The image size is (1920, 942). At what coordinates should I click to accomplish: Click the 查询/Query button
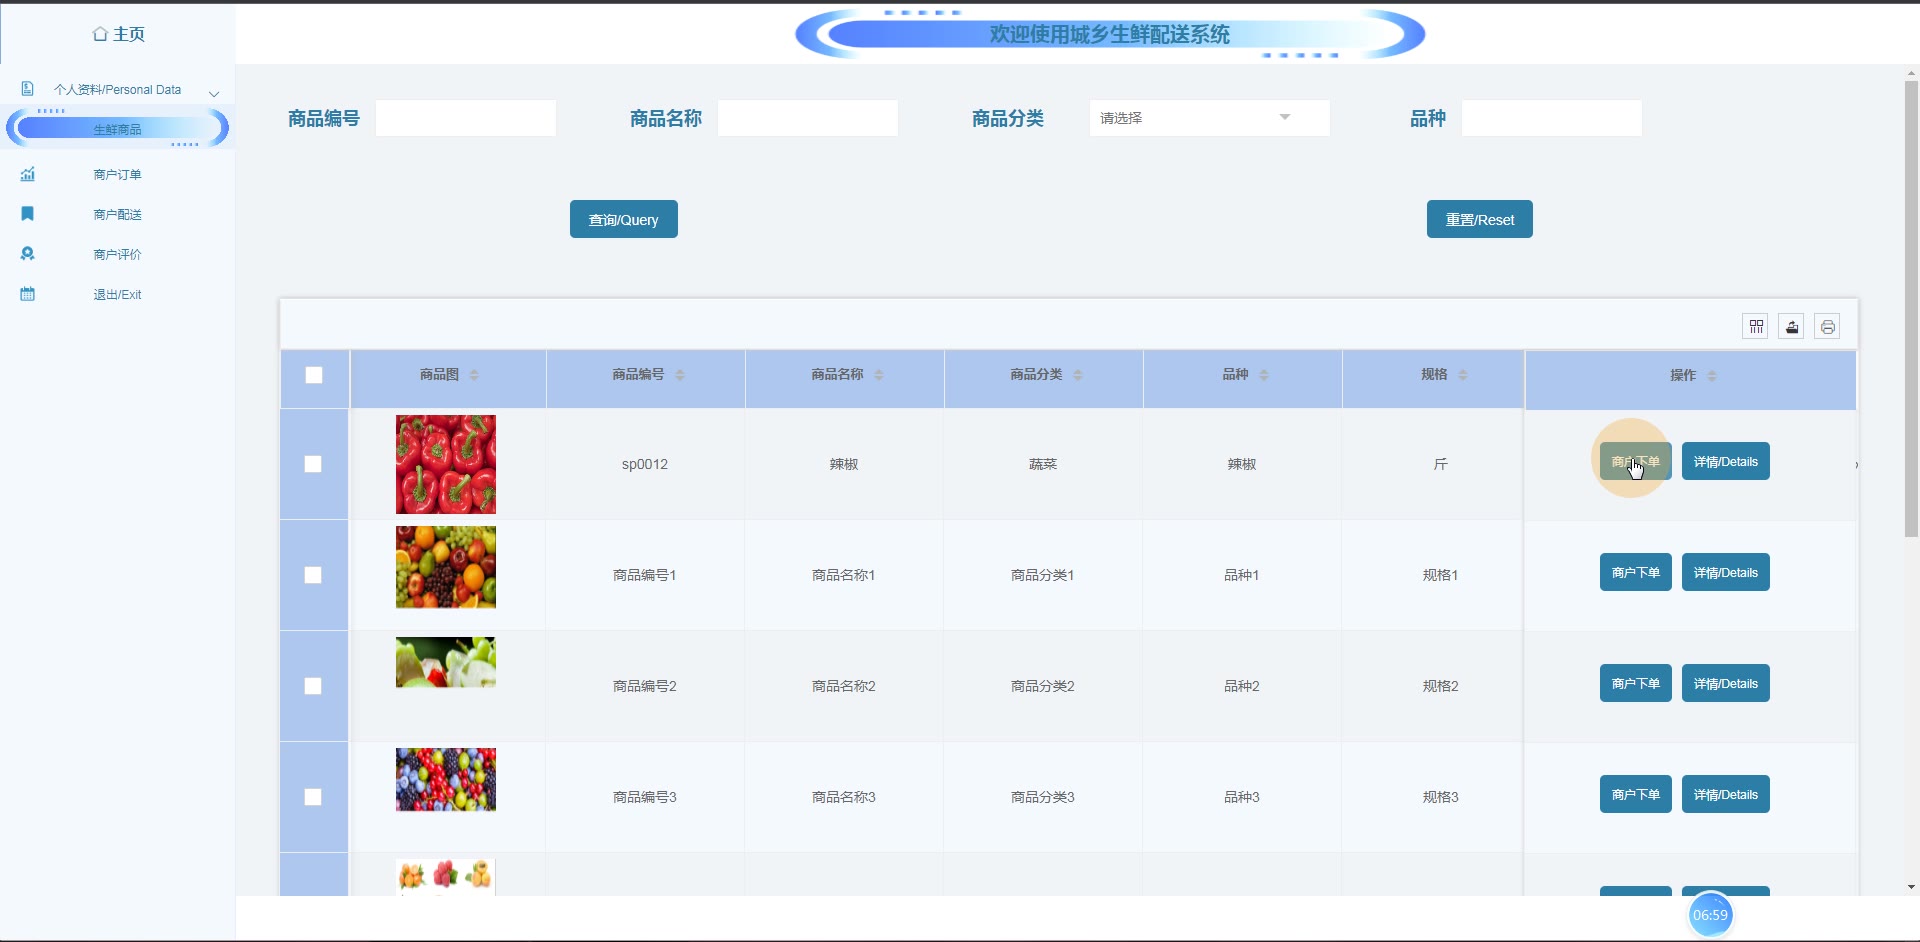coord(624,219)
